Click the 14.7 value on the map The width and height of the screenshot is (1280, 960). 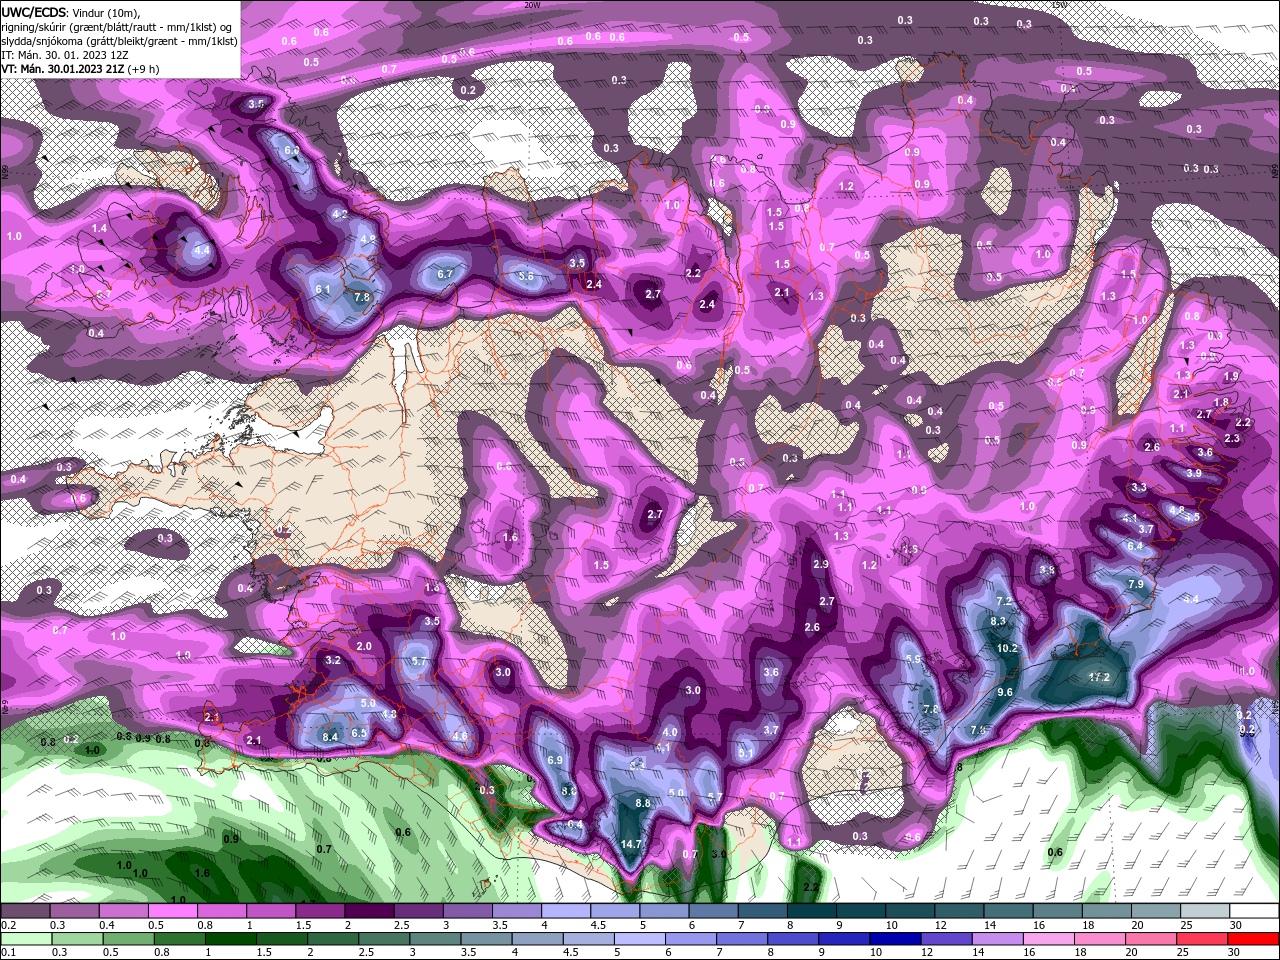tap(631, 844)
